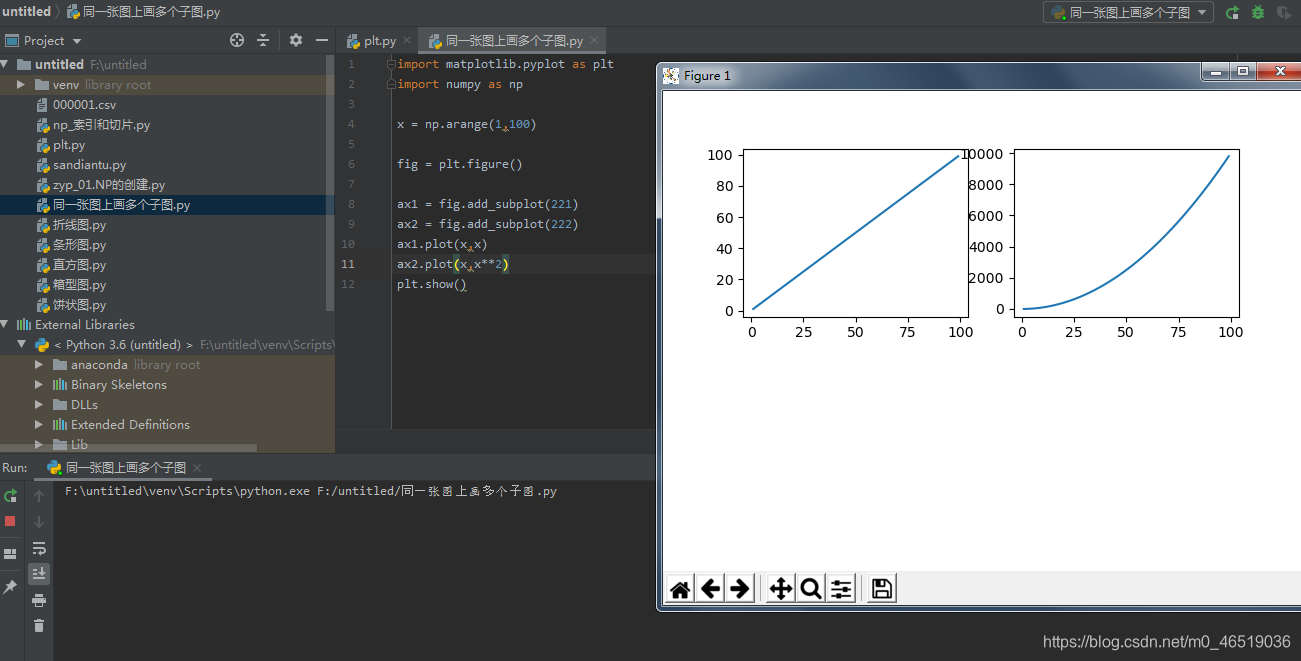
Task: Click the forward arrow in Figure 1 toolbar
Action: [740, 589]
